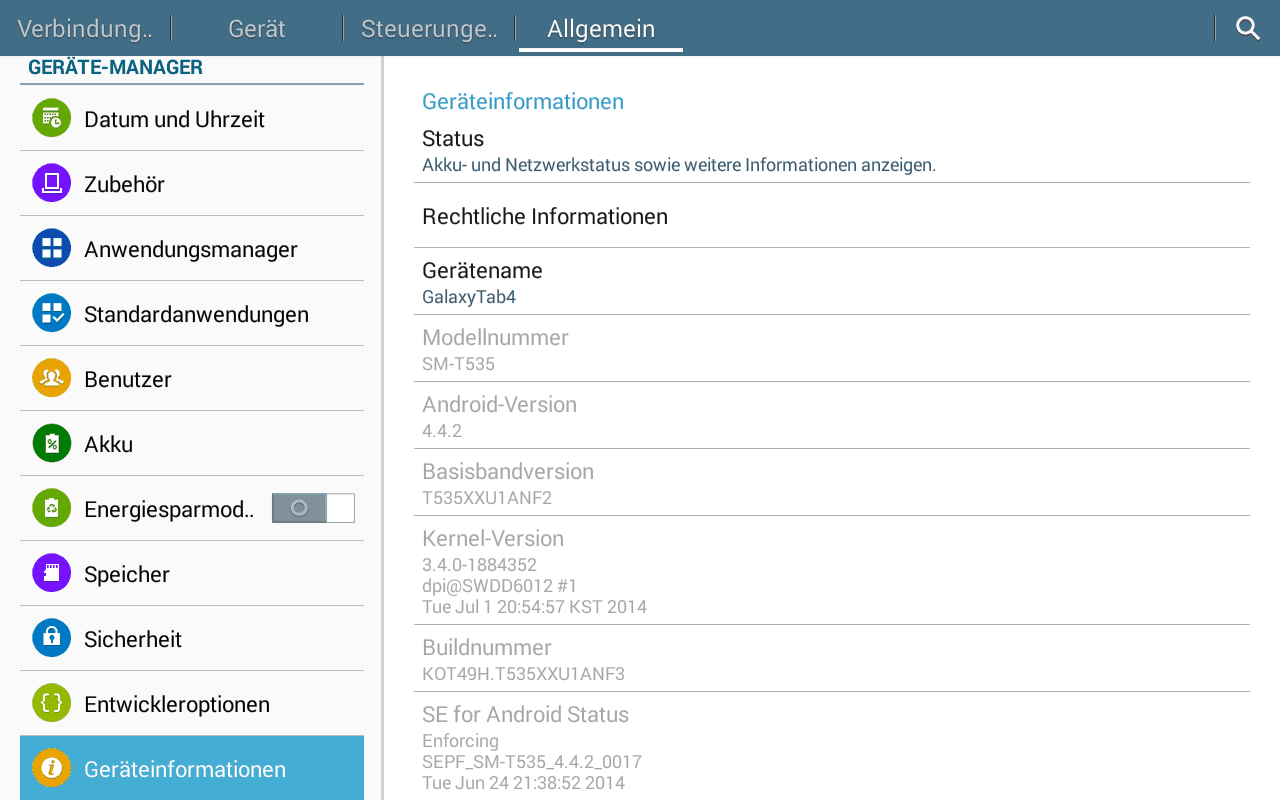Open the Status entry
The height and width of the screenshot is (800, 1280).
click(x=832, y=151)
